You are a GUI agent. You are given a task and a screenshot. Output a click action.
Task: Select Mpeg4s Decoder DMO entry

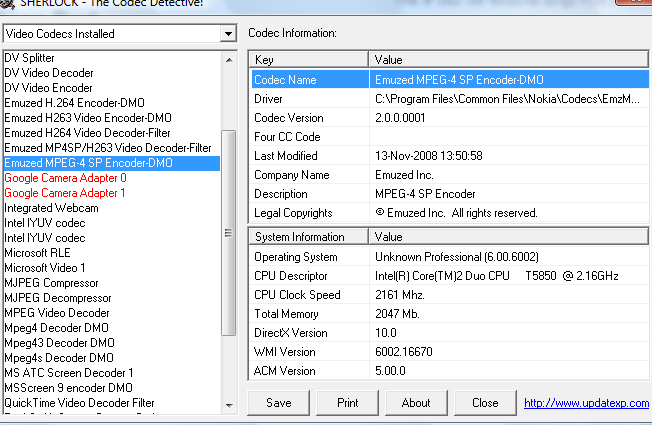point(112,358)
